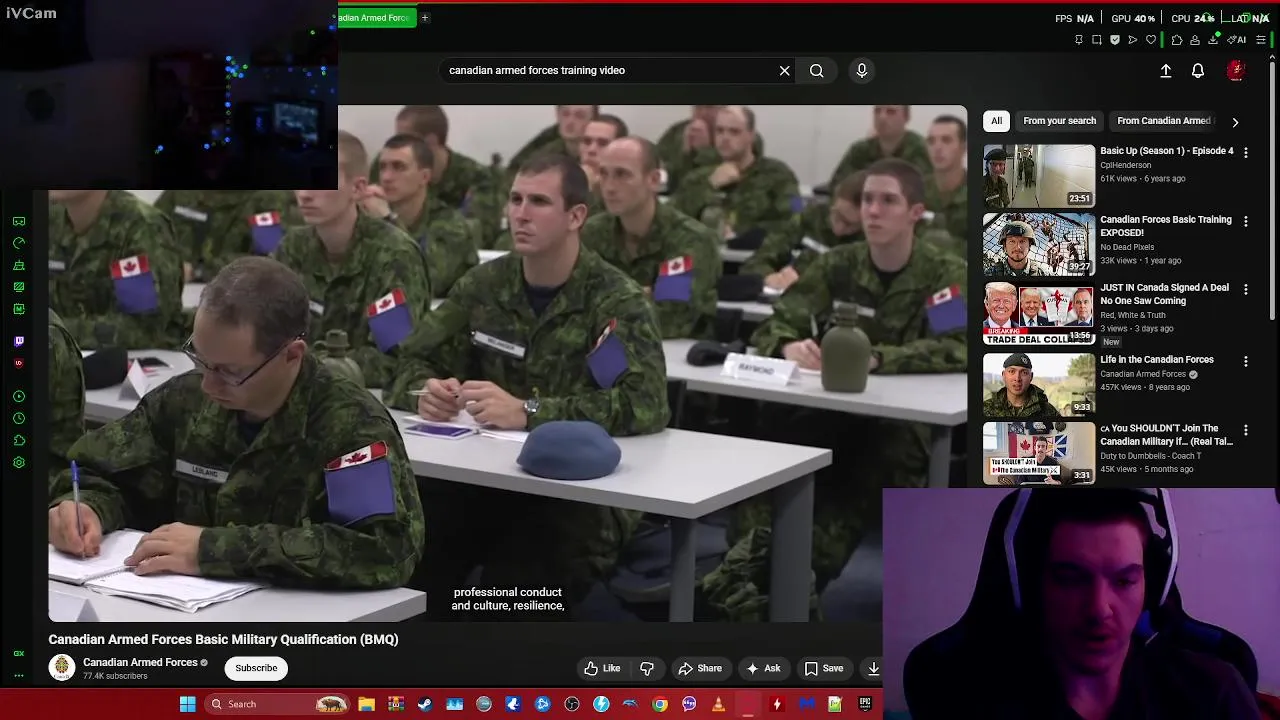The height and width of the screenshot is (720, 1280).
Task: Open File Explorer from taskbar
Action: point(366,704)
